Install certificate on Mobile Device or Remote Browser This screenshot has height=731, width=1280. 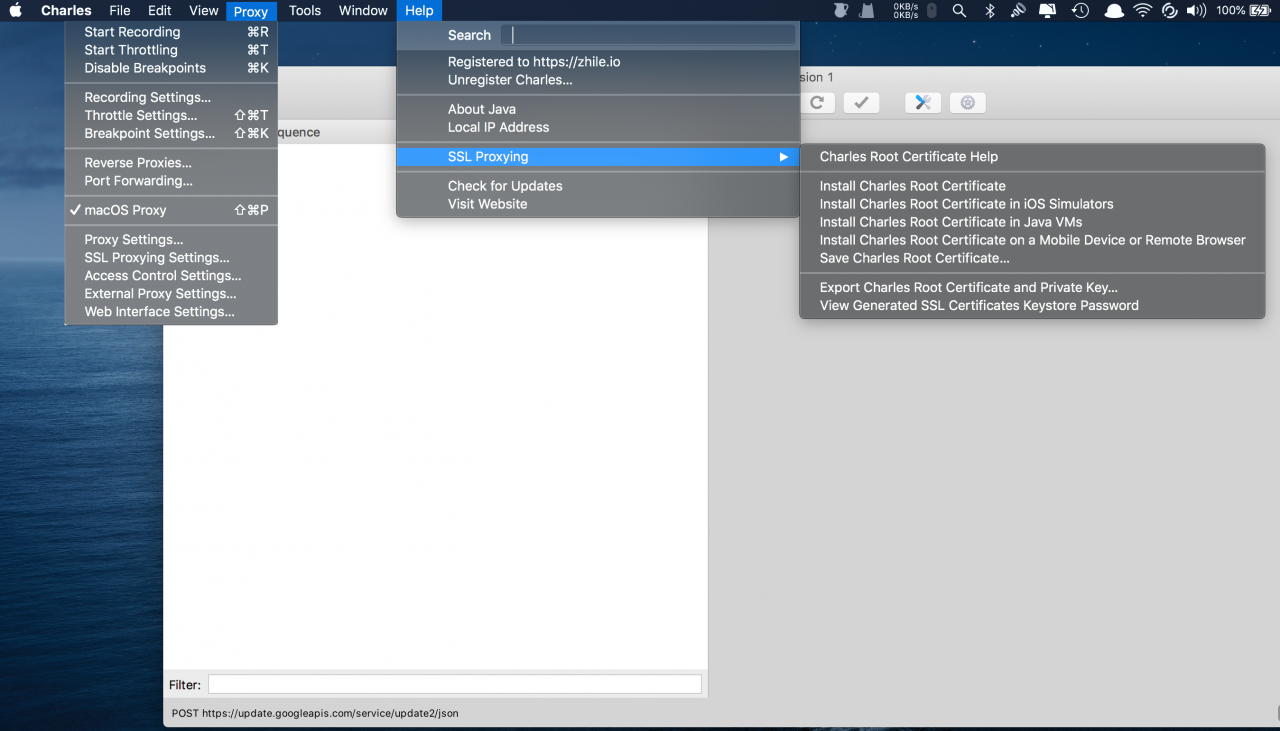point(1032,240)
